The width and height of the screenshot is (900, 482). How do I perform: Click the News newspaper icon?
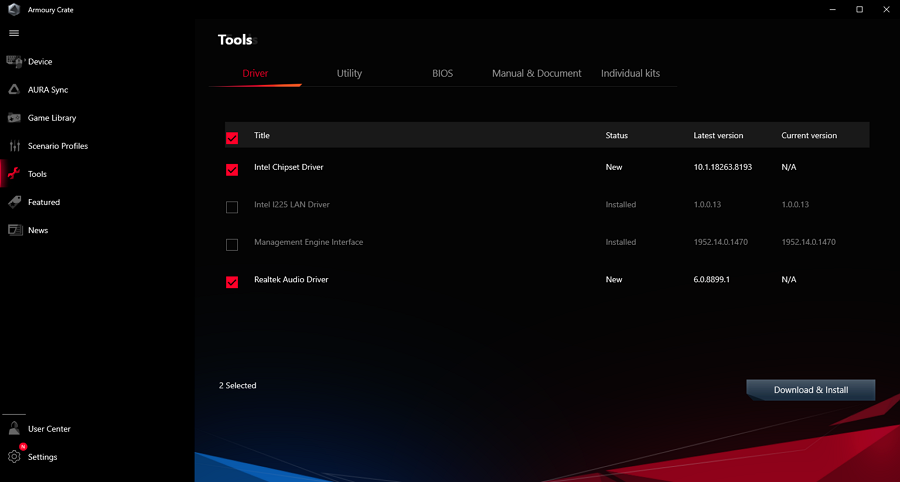point(14,230)
